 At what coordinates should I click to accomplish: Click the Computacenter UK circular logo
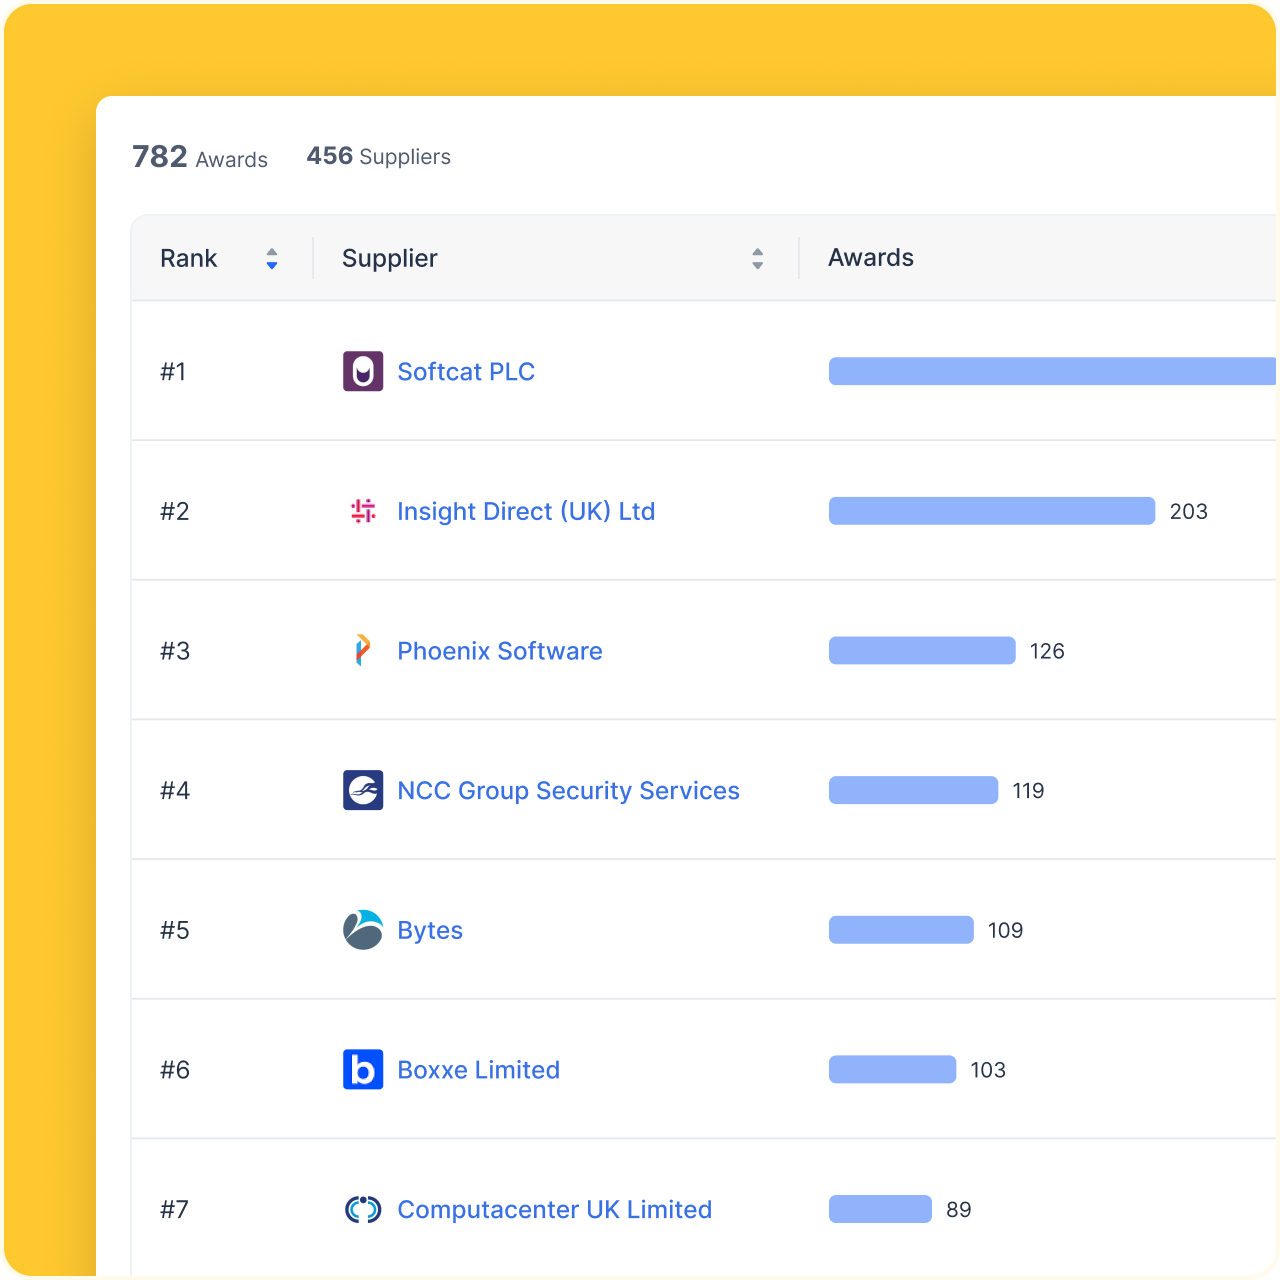coord(362,1209)
